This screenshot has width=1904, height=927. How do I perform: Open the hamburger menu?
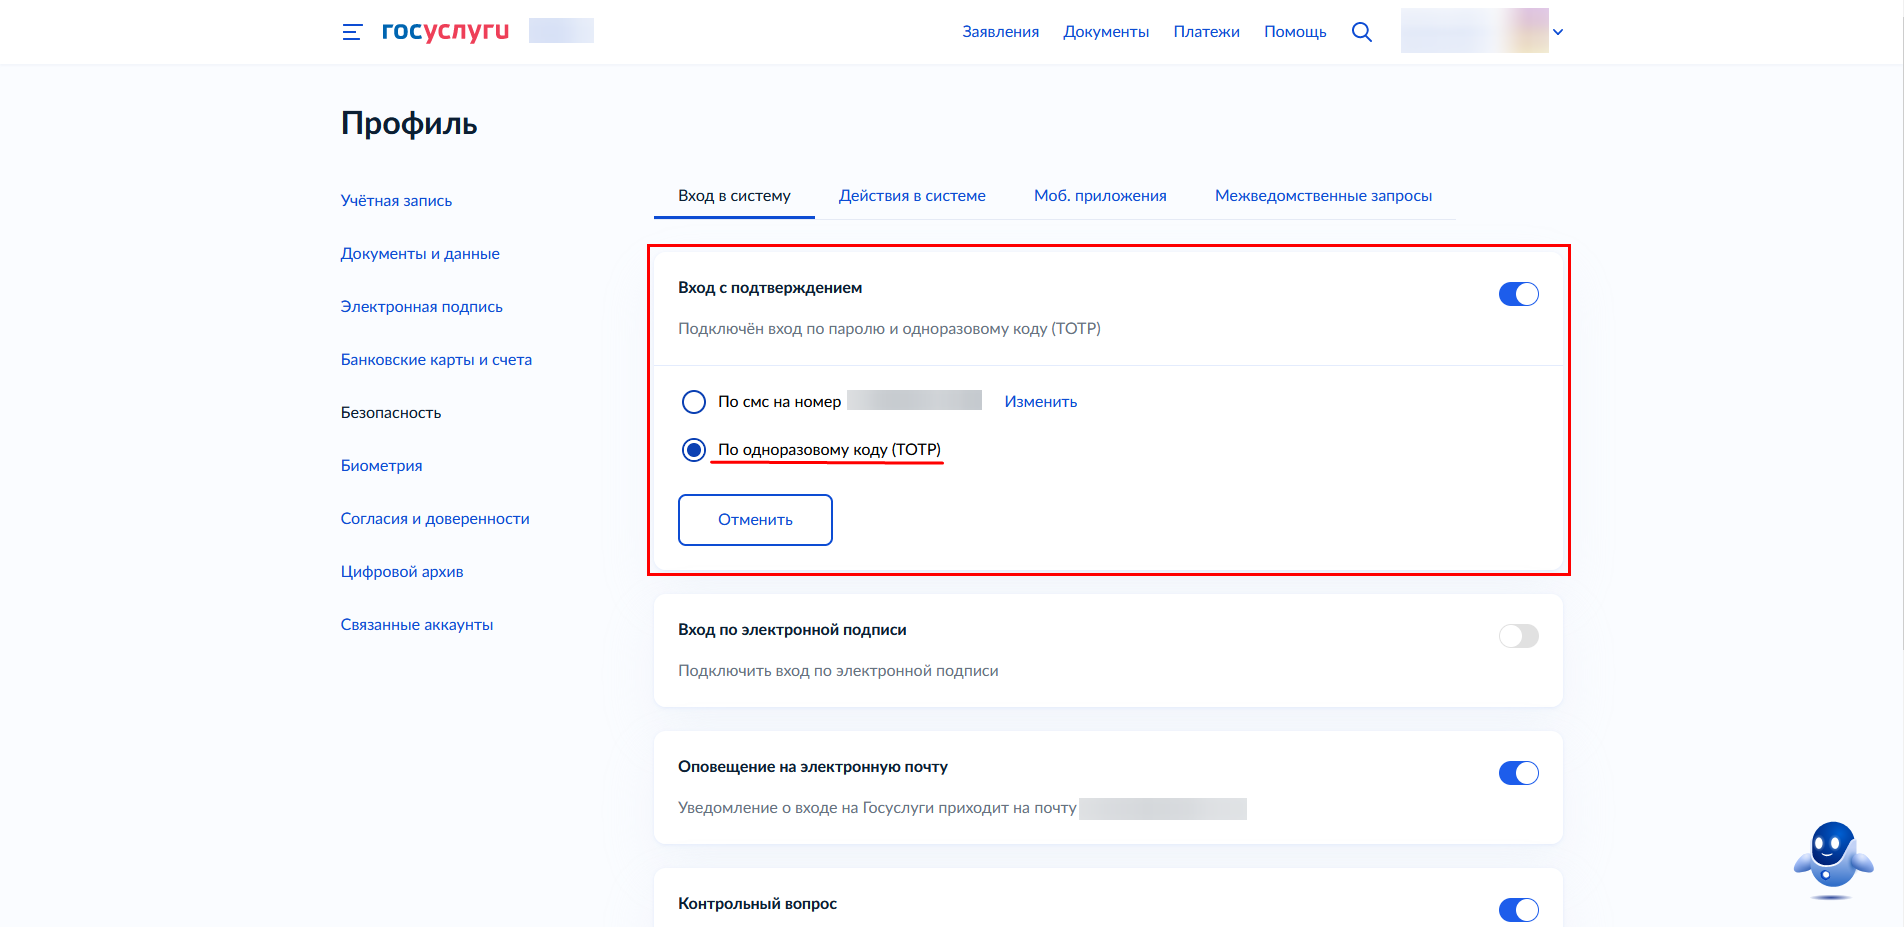click(351, 31)
